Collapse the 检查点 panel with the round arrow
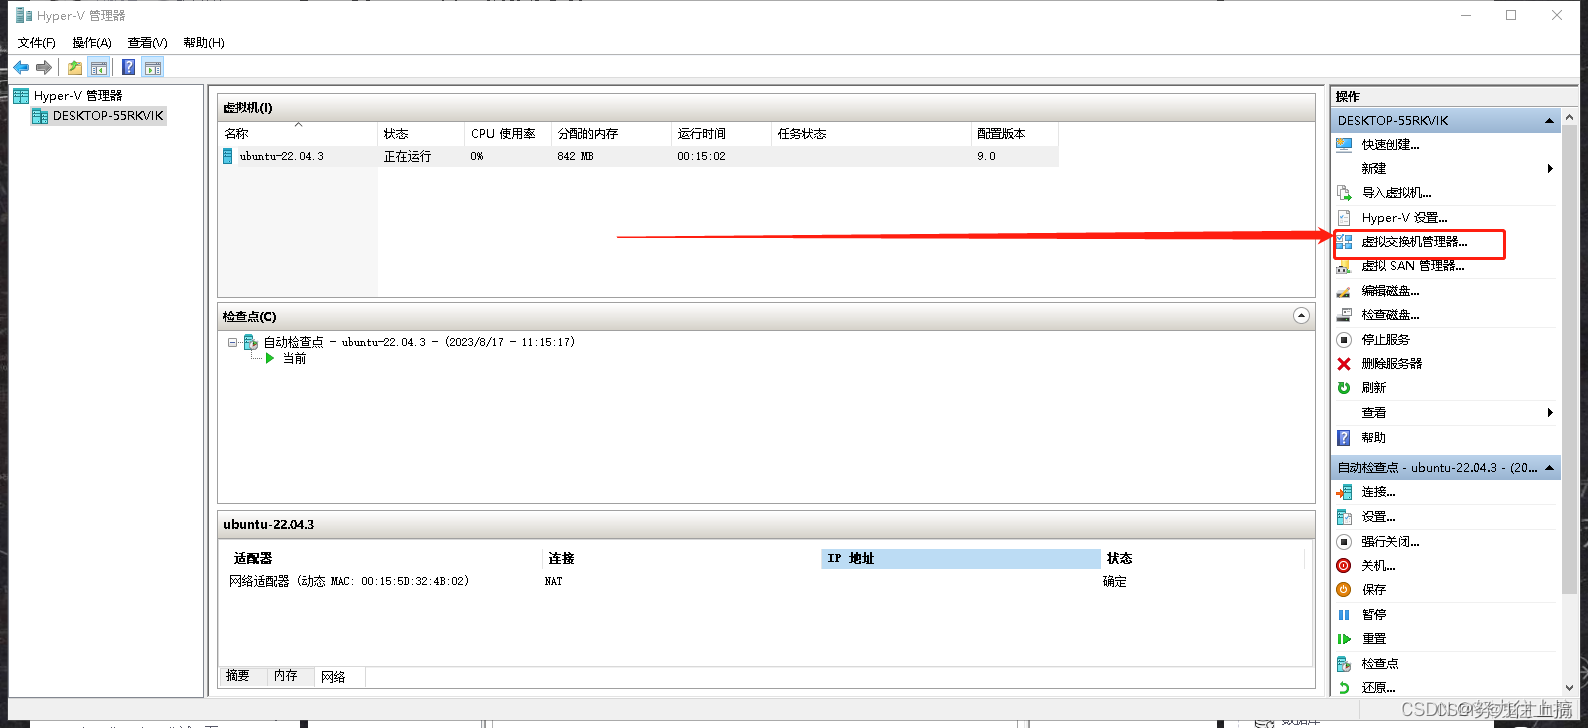Viewport: 1588px width, 728px height. coord(1301,316)
